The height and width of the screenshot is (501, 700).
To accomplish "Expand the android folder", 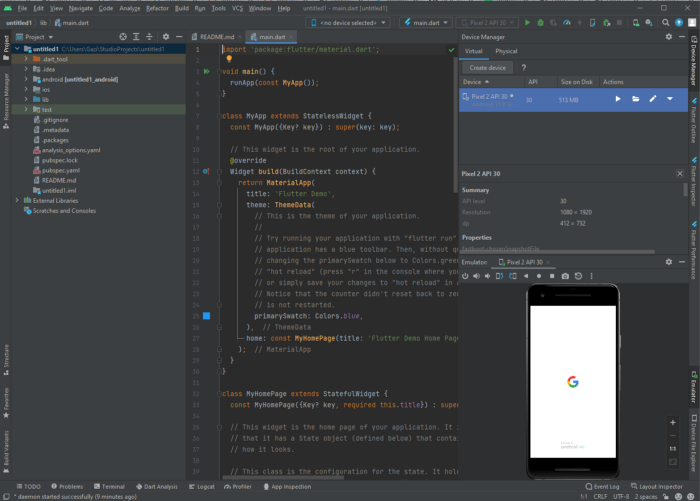I will [26, 79].
